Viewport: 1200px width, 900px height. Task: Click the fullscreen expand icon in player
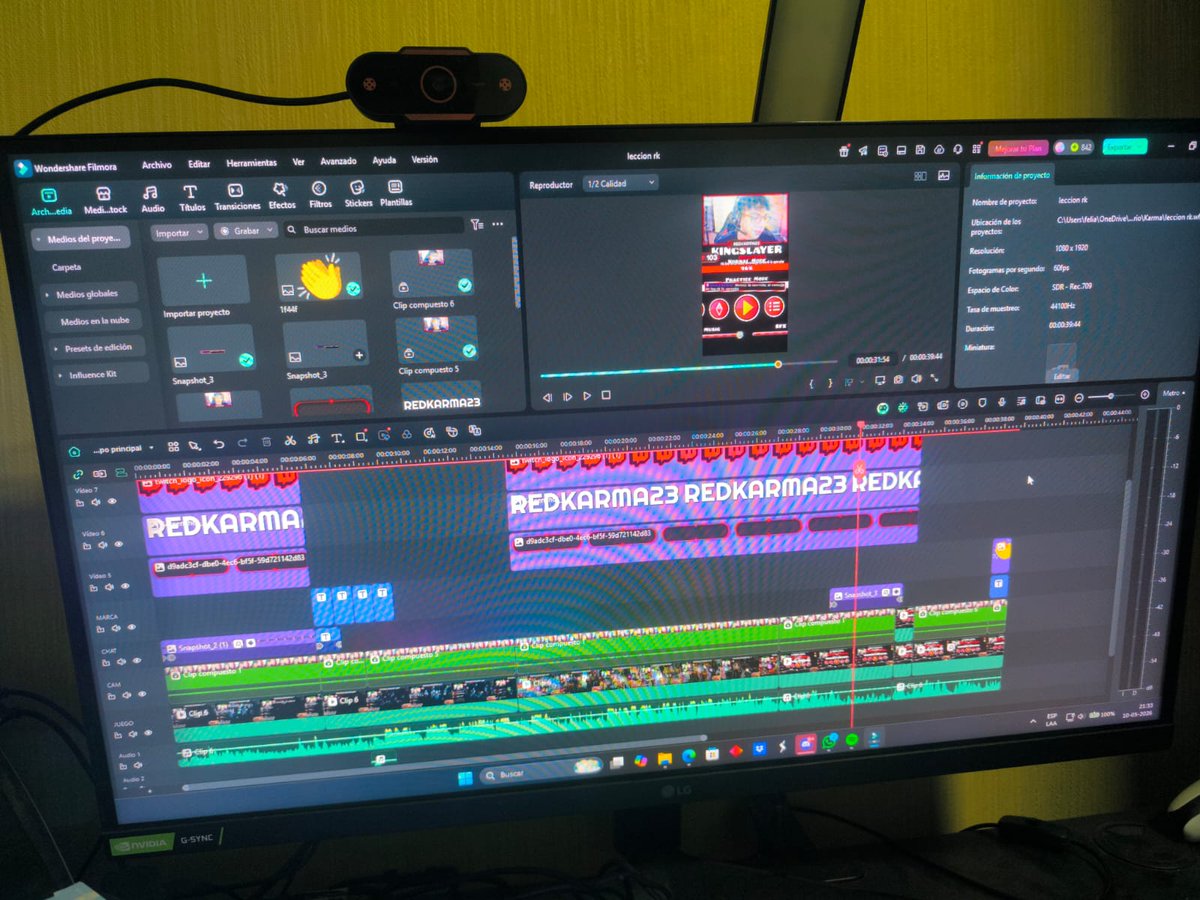pos(934,378)
